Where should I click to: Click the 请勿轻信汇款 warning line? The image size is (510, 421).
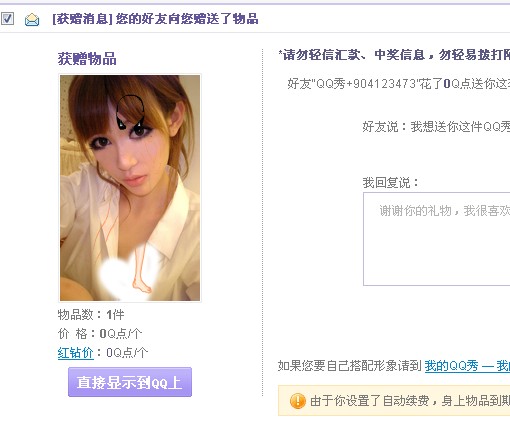[394, 55]
